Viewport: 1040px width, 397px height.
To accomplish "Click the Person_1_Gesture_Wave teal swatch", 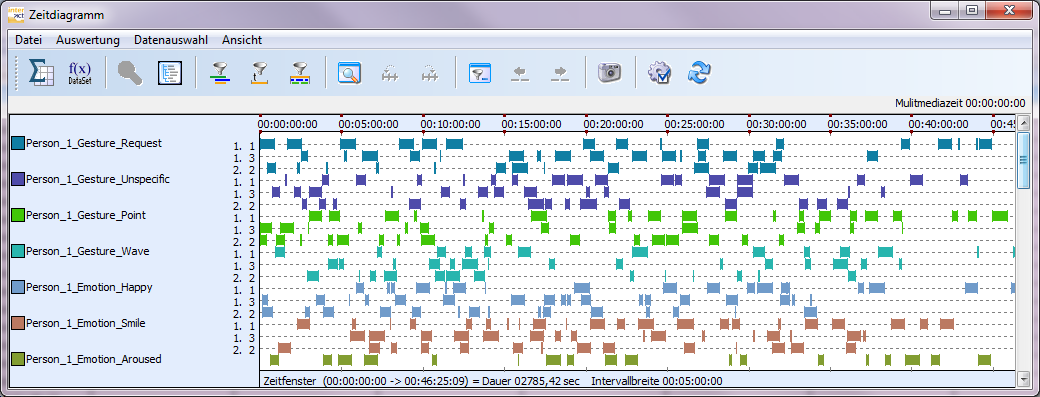I will click(18, 251).
